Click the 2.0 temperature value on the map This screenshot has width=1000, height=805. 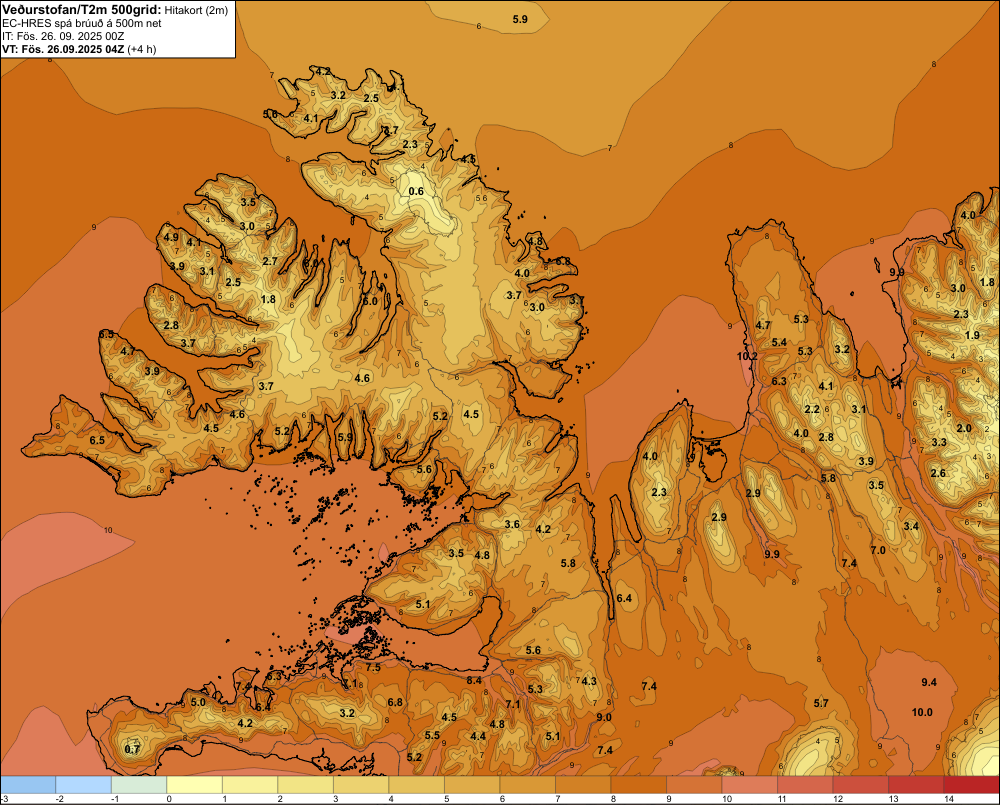[964, 428]
